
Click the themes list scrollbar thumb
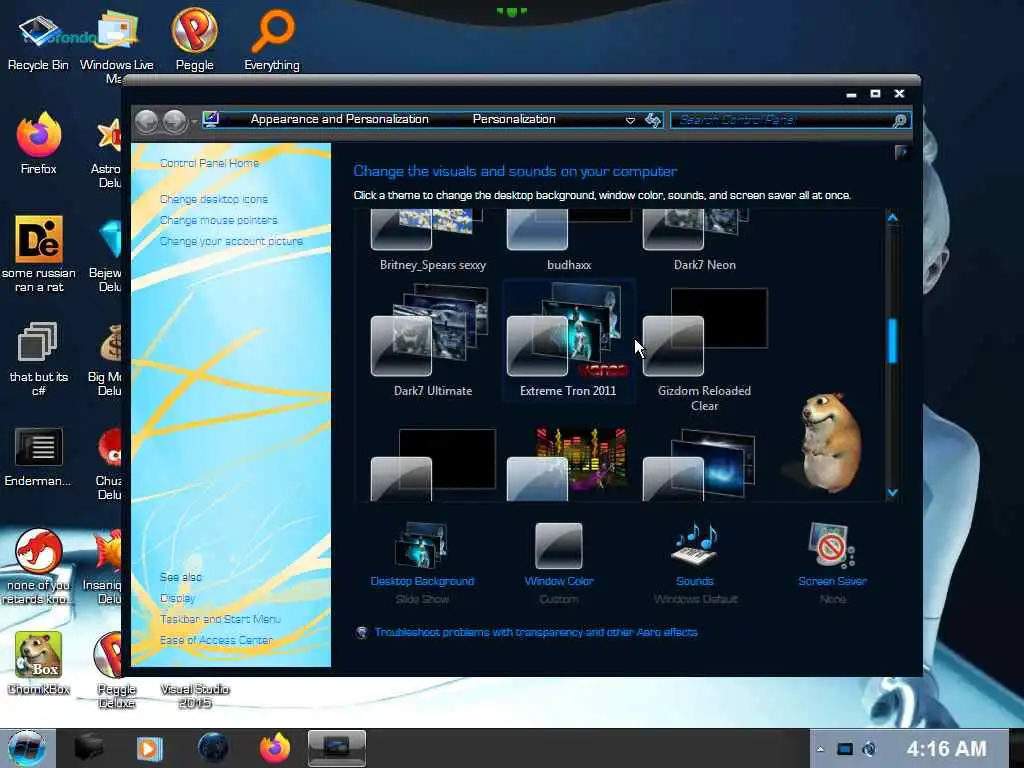[893, 340]
